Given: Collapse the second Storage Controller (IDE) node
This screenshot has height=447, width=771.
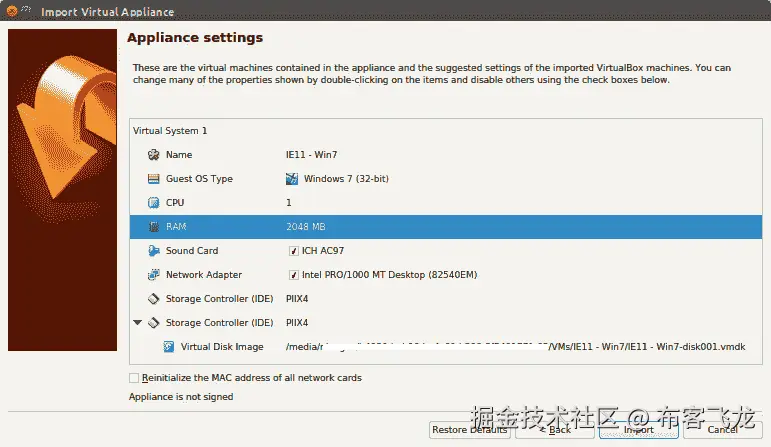Looking at the screenshot, I should [137, 323].
